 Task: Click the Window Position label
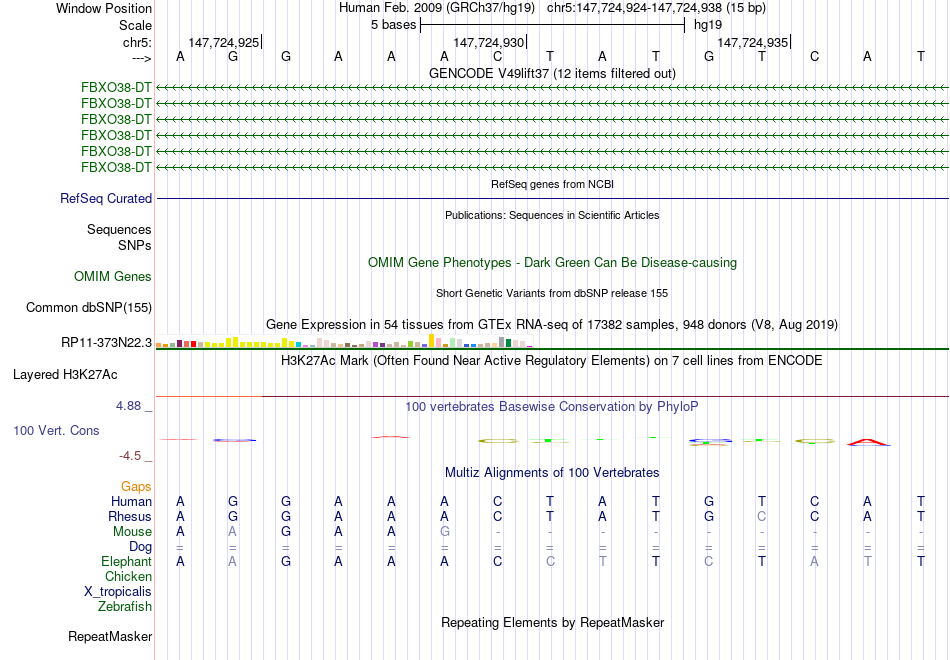coord(104,8)
